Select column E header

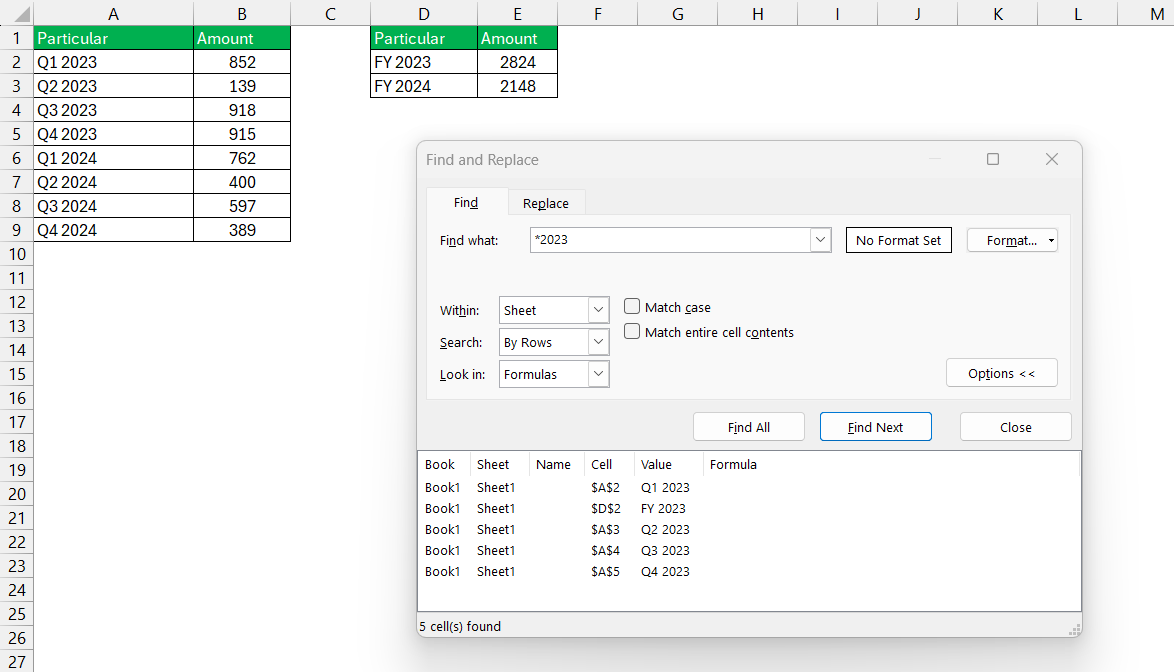point(517,13)
